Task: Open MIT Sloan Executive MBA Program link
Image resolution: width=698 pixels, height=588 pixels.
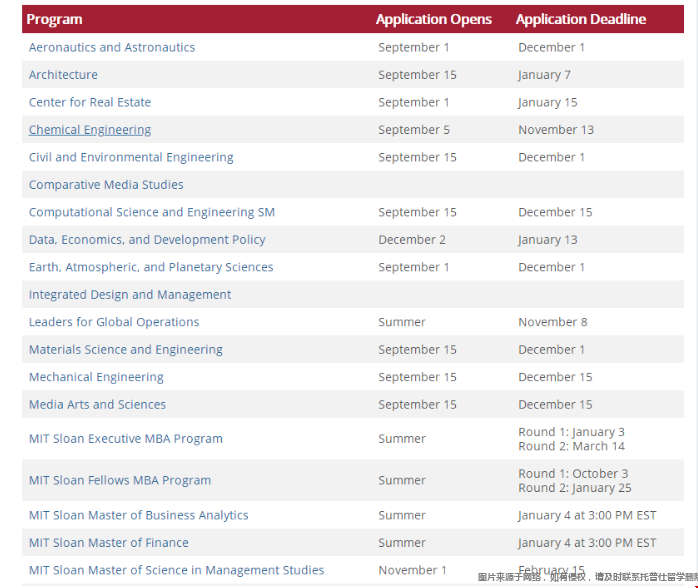Action: tap(126, 438)
